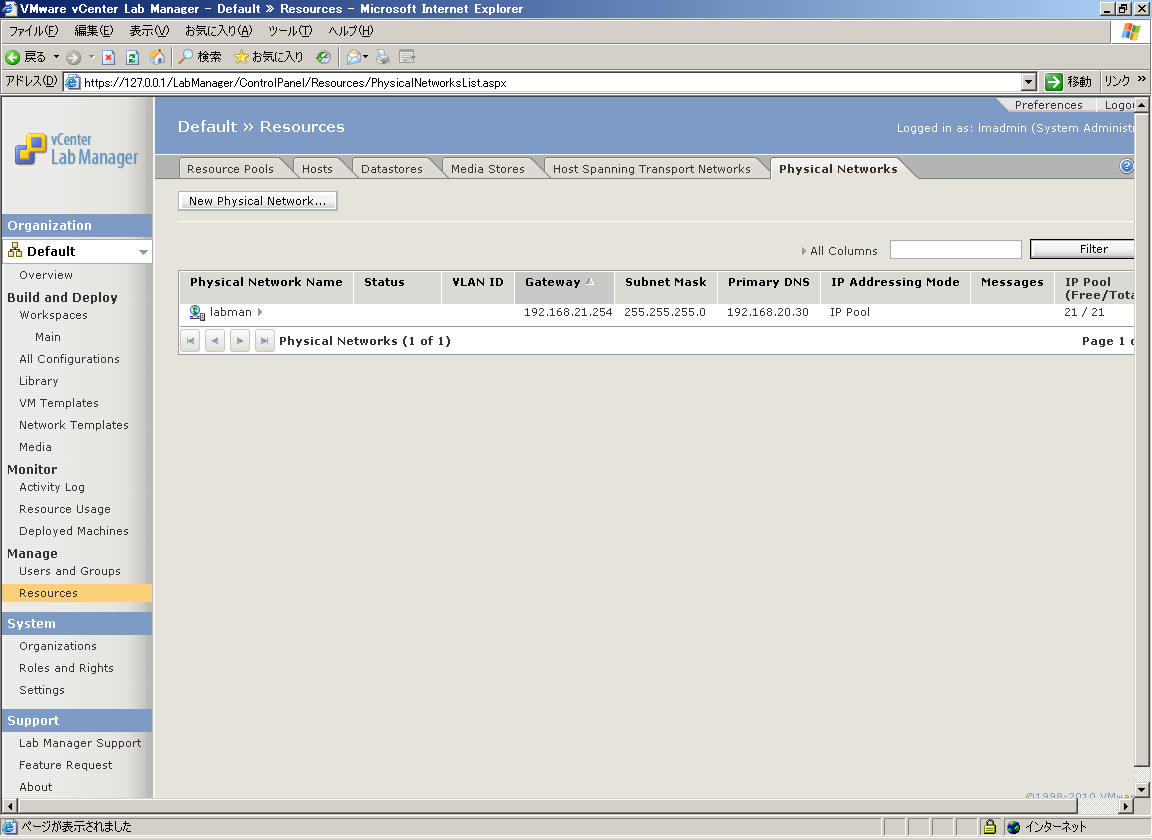Click the filter text input field
Viewport: 1152px width, 840px height.
click(955, 250)
